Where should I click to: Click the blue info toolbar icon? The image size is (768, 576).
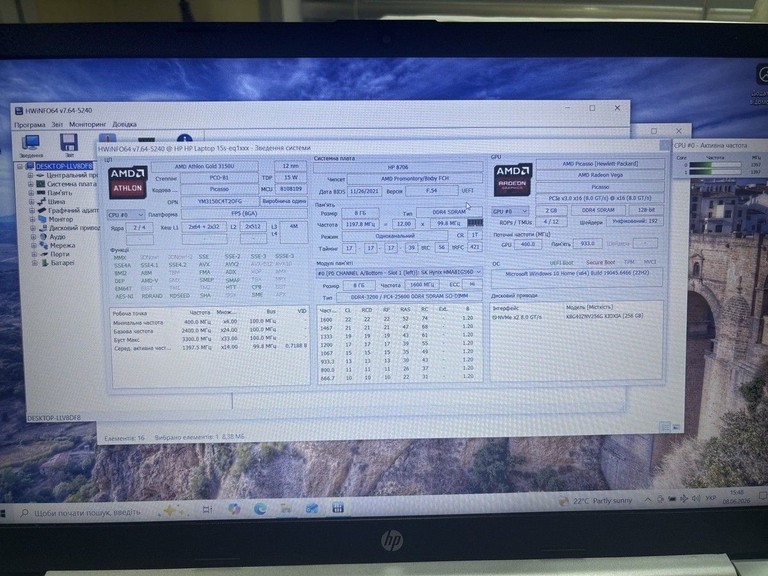(x=184, y=139)
